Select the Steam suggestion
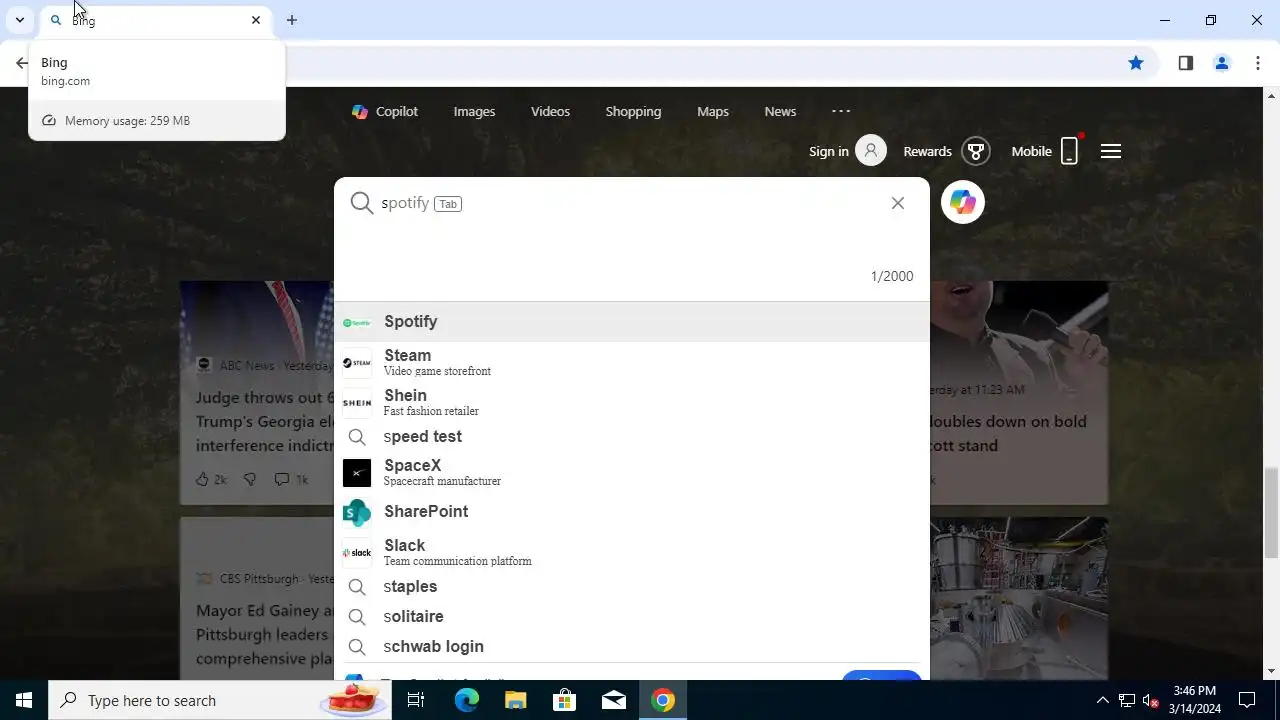This screenshot has height=720, width=1280. tap(632, 362)
